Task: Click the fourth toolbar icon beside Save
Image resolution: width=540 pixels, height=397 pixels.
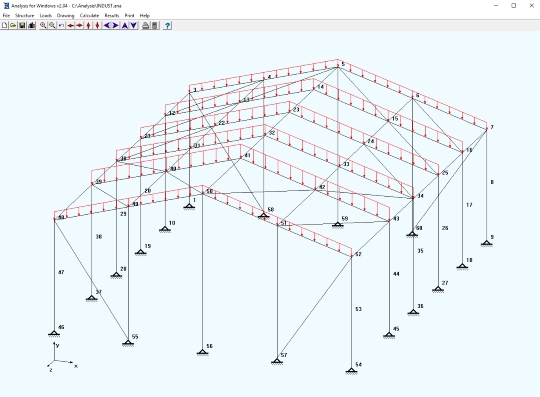Action: pyautogui.click(x=32, y=25)
